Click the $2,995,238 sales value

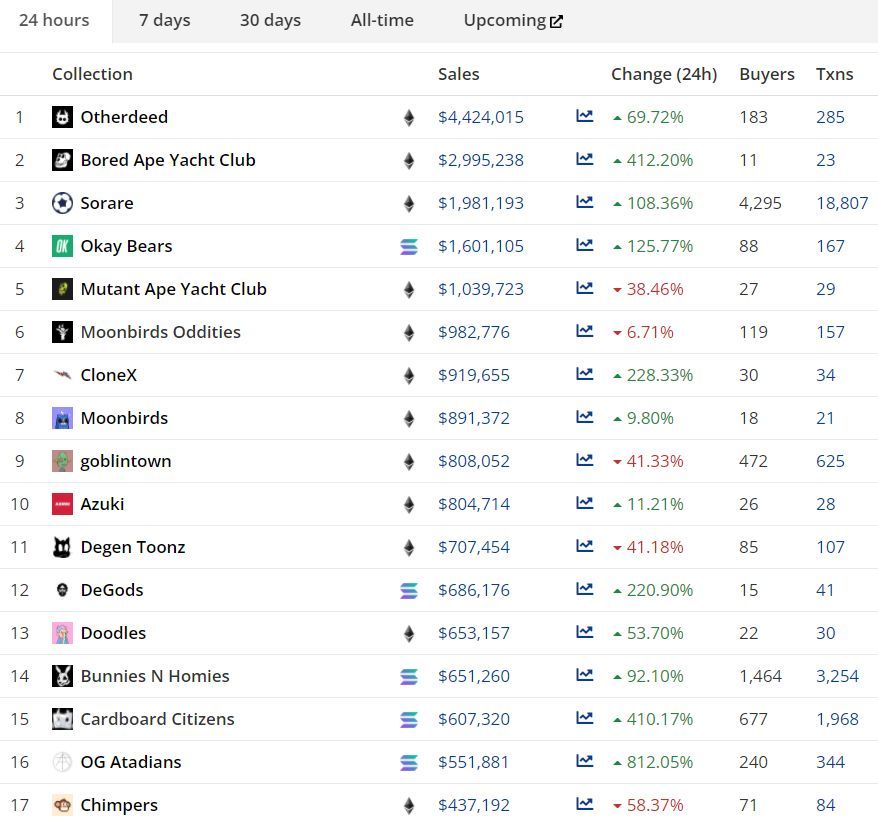coord(481,160)
